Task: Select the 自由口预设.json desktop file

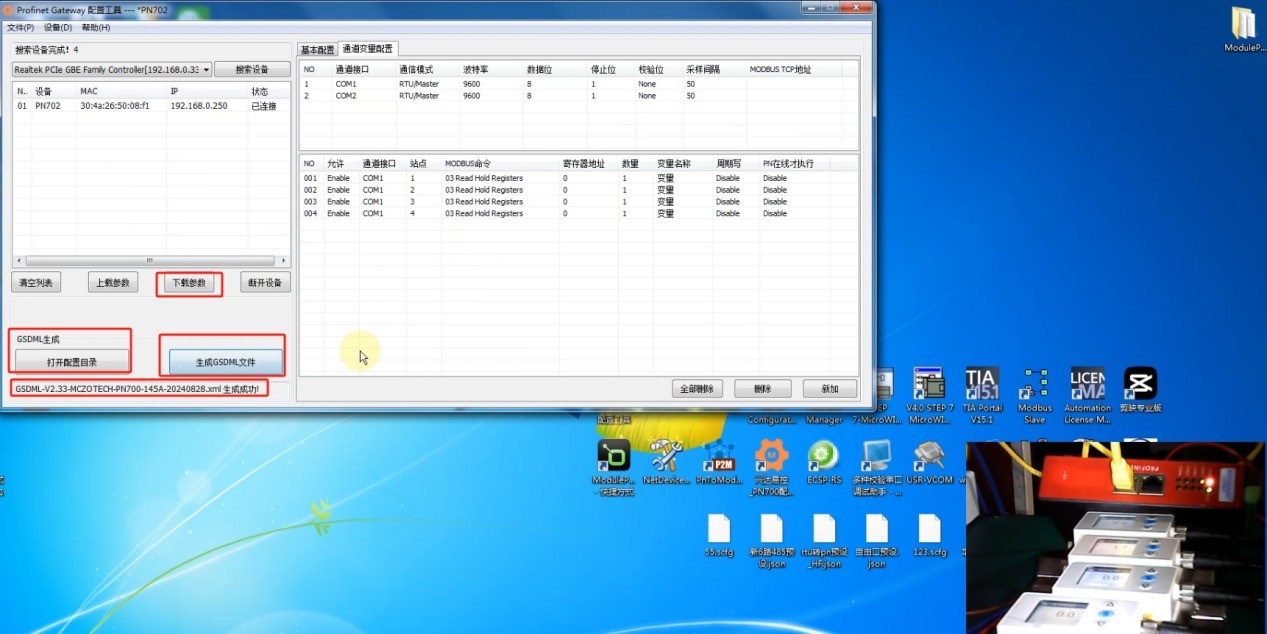Action: (877, 541)
